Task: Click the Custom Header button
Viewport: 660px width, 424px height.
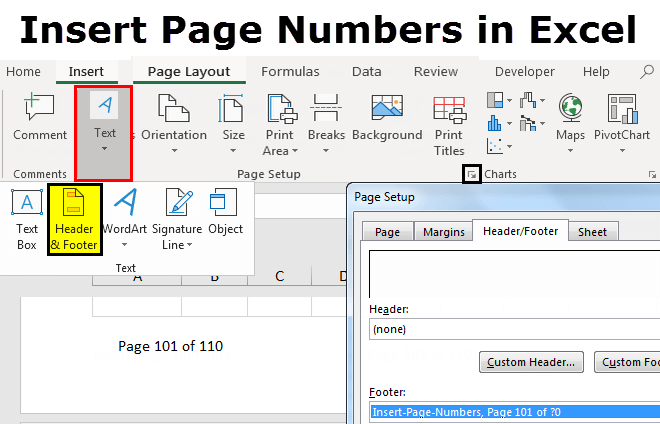Action: pyautogui.click(x=531, y=362)
